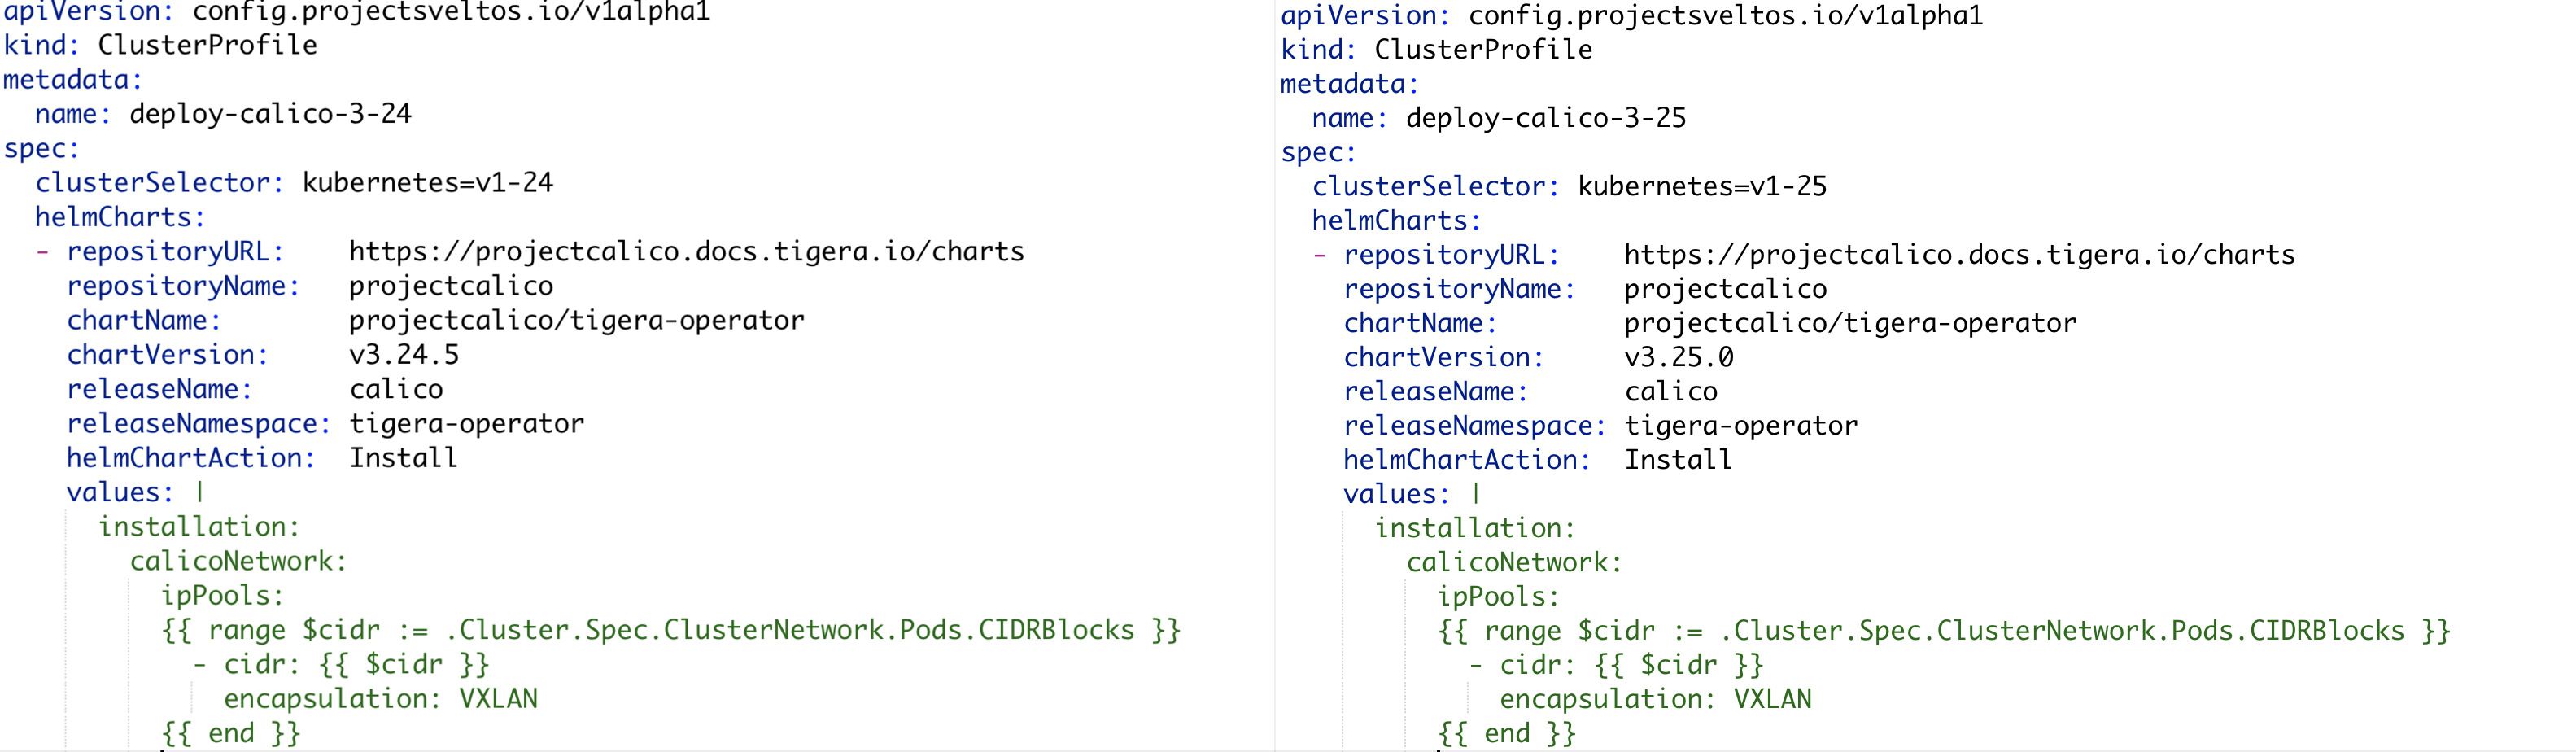Click the left panel's calicoNetwork key
The width and height of the screenshot is (2576, 752).
pos(238,561)
